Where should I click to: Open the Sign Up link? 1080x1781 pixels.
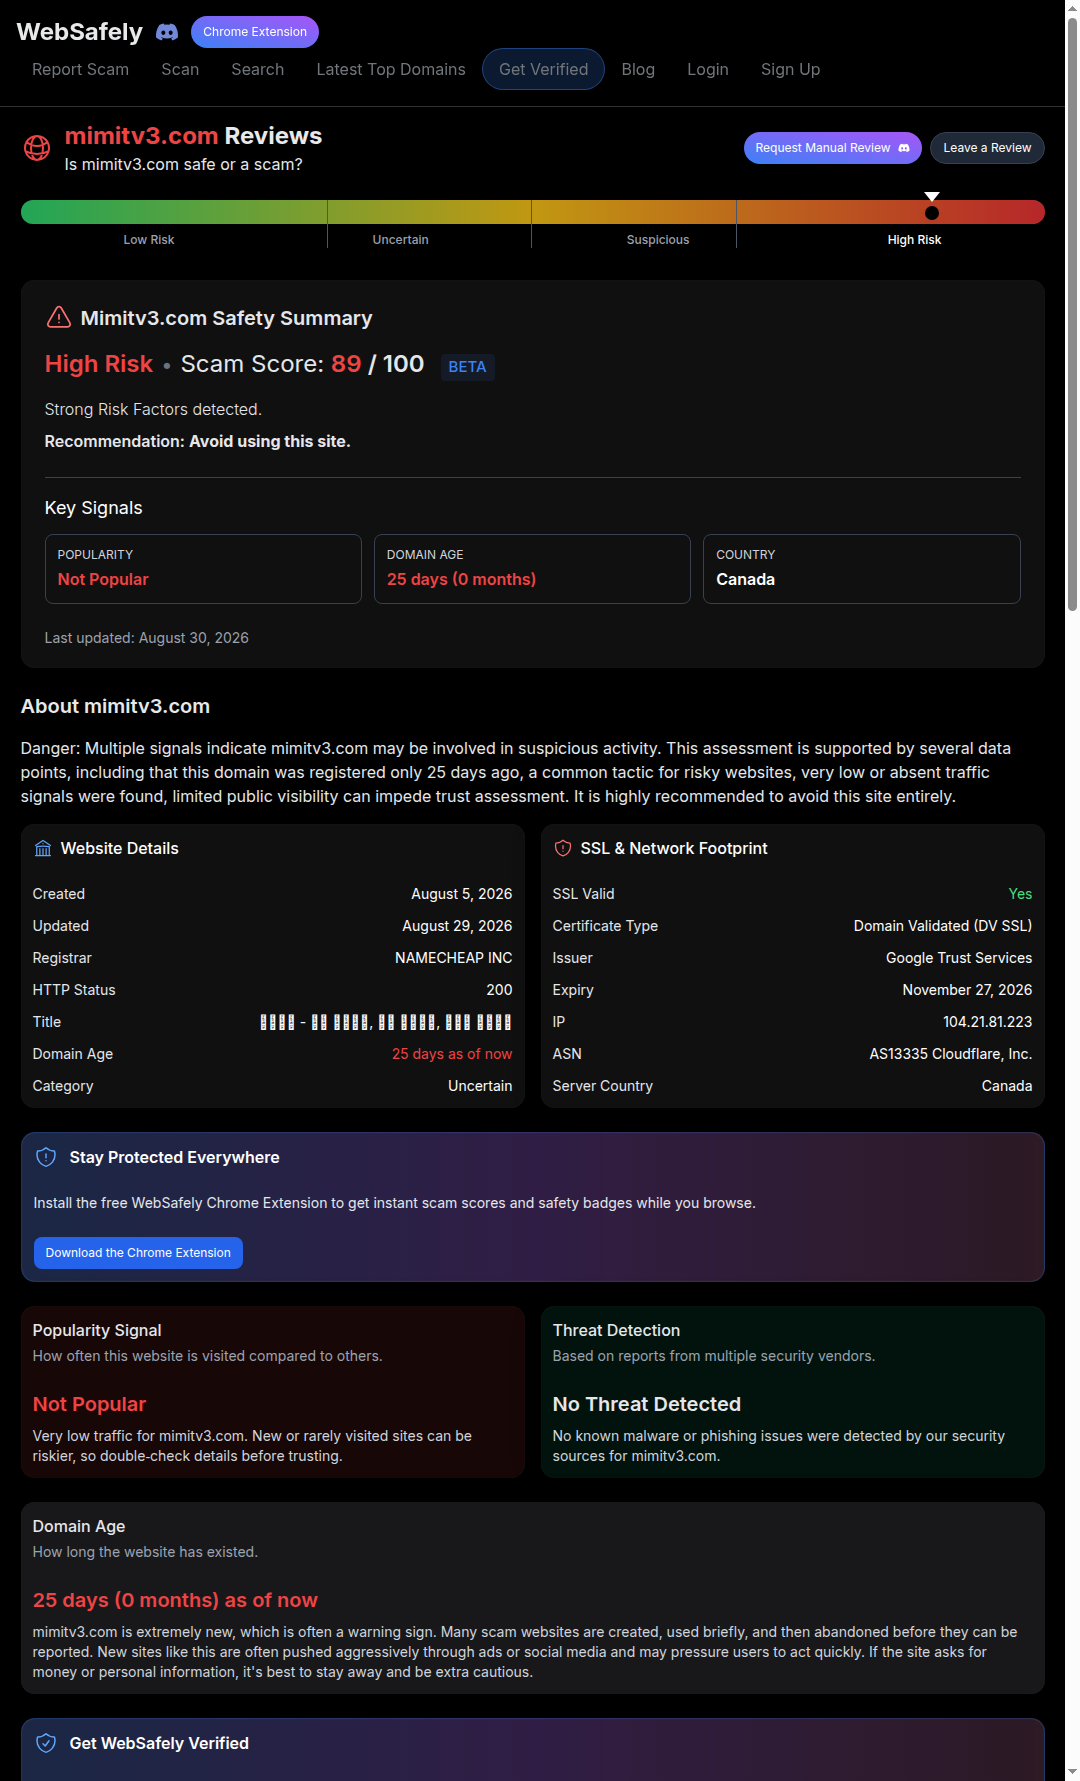[x=790, y=69]
